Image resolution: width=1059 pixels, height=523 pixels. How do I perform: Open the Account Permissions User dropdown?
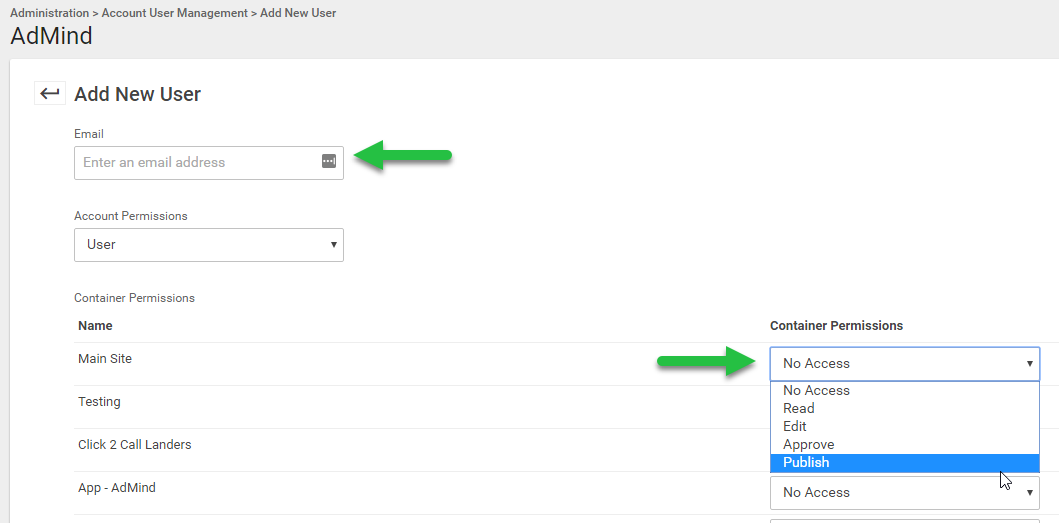coord(209,245)
